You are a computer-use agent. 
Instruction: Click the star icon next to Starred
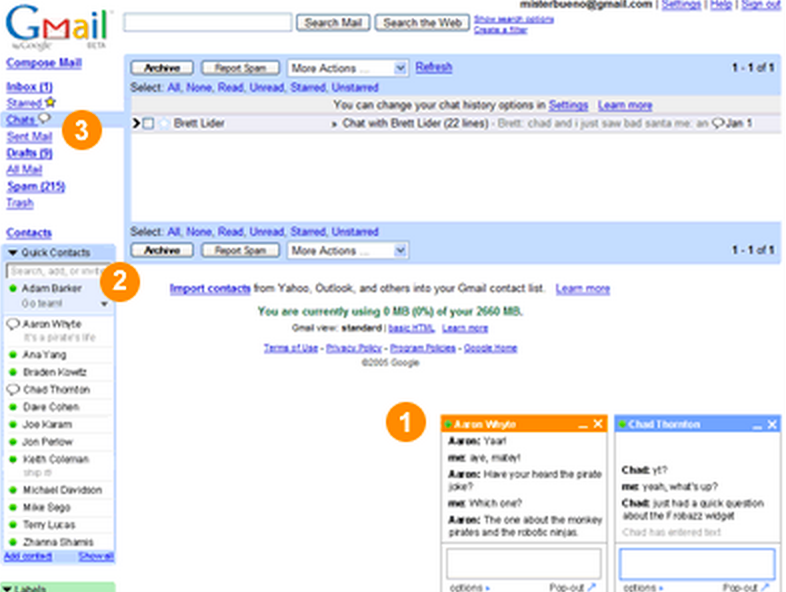(x=50, y=102)
